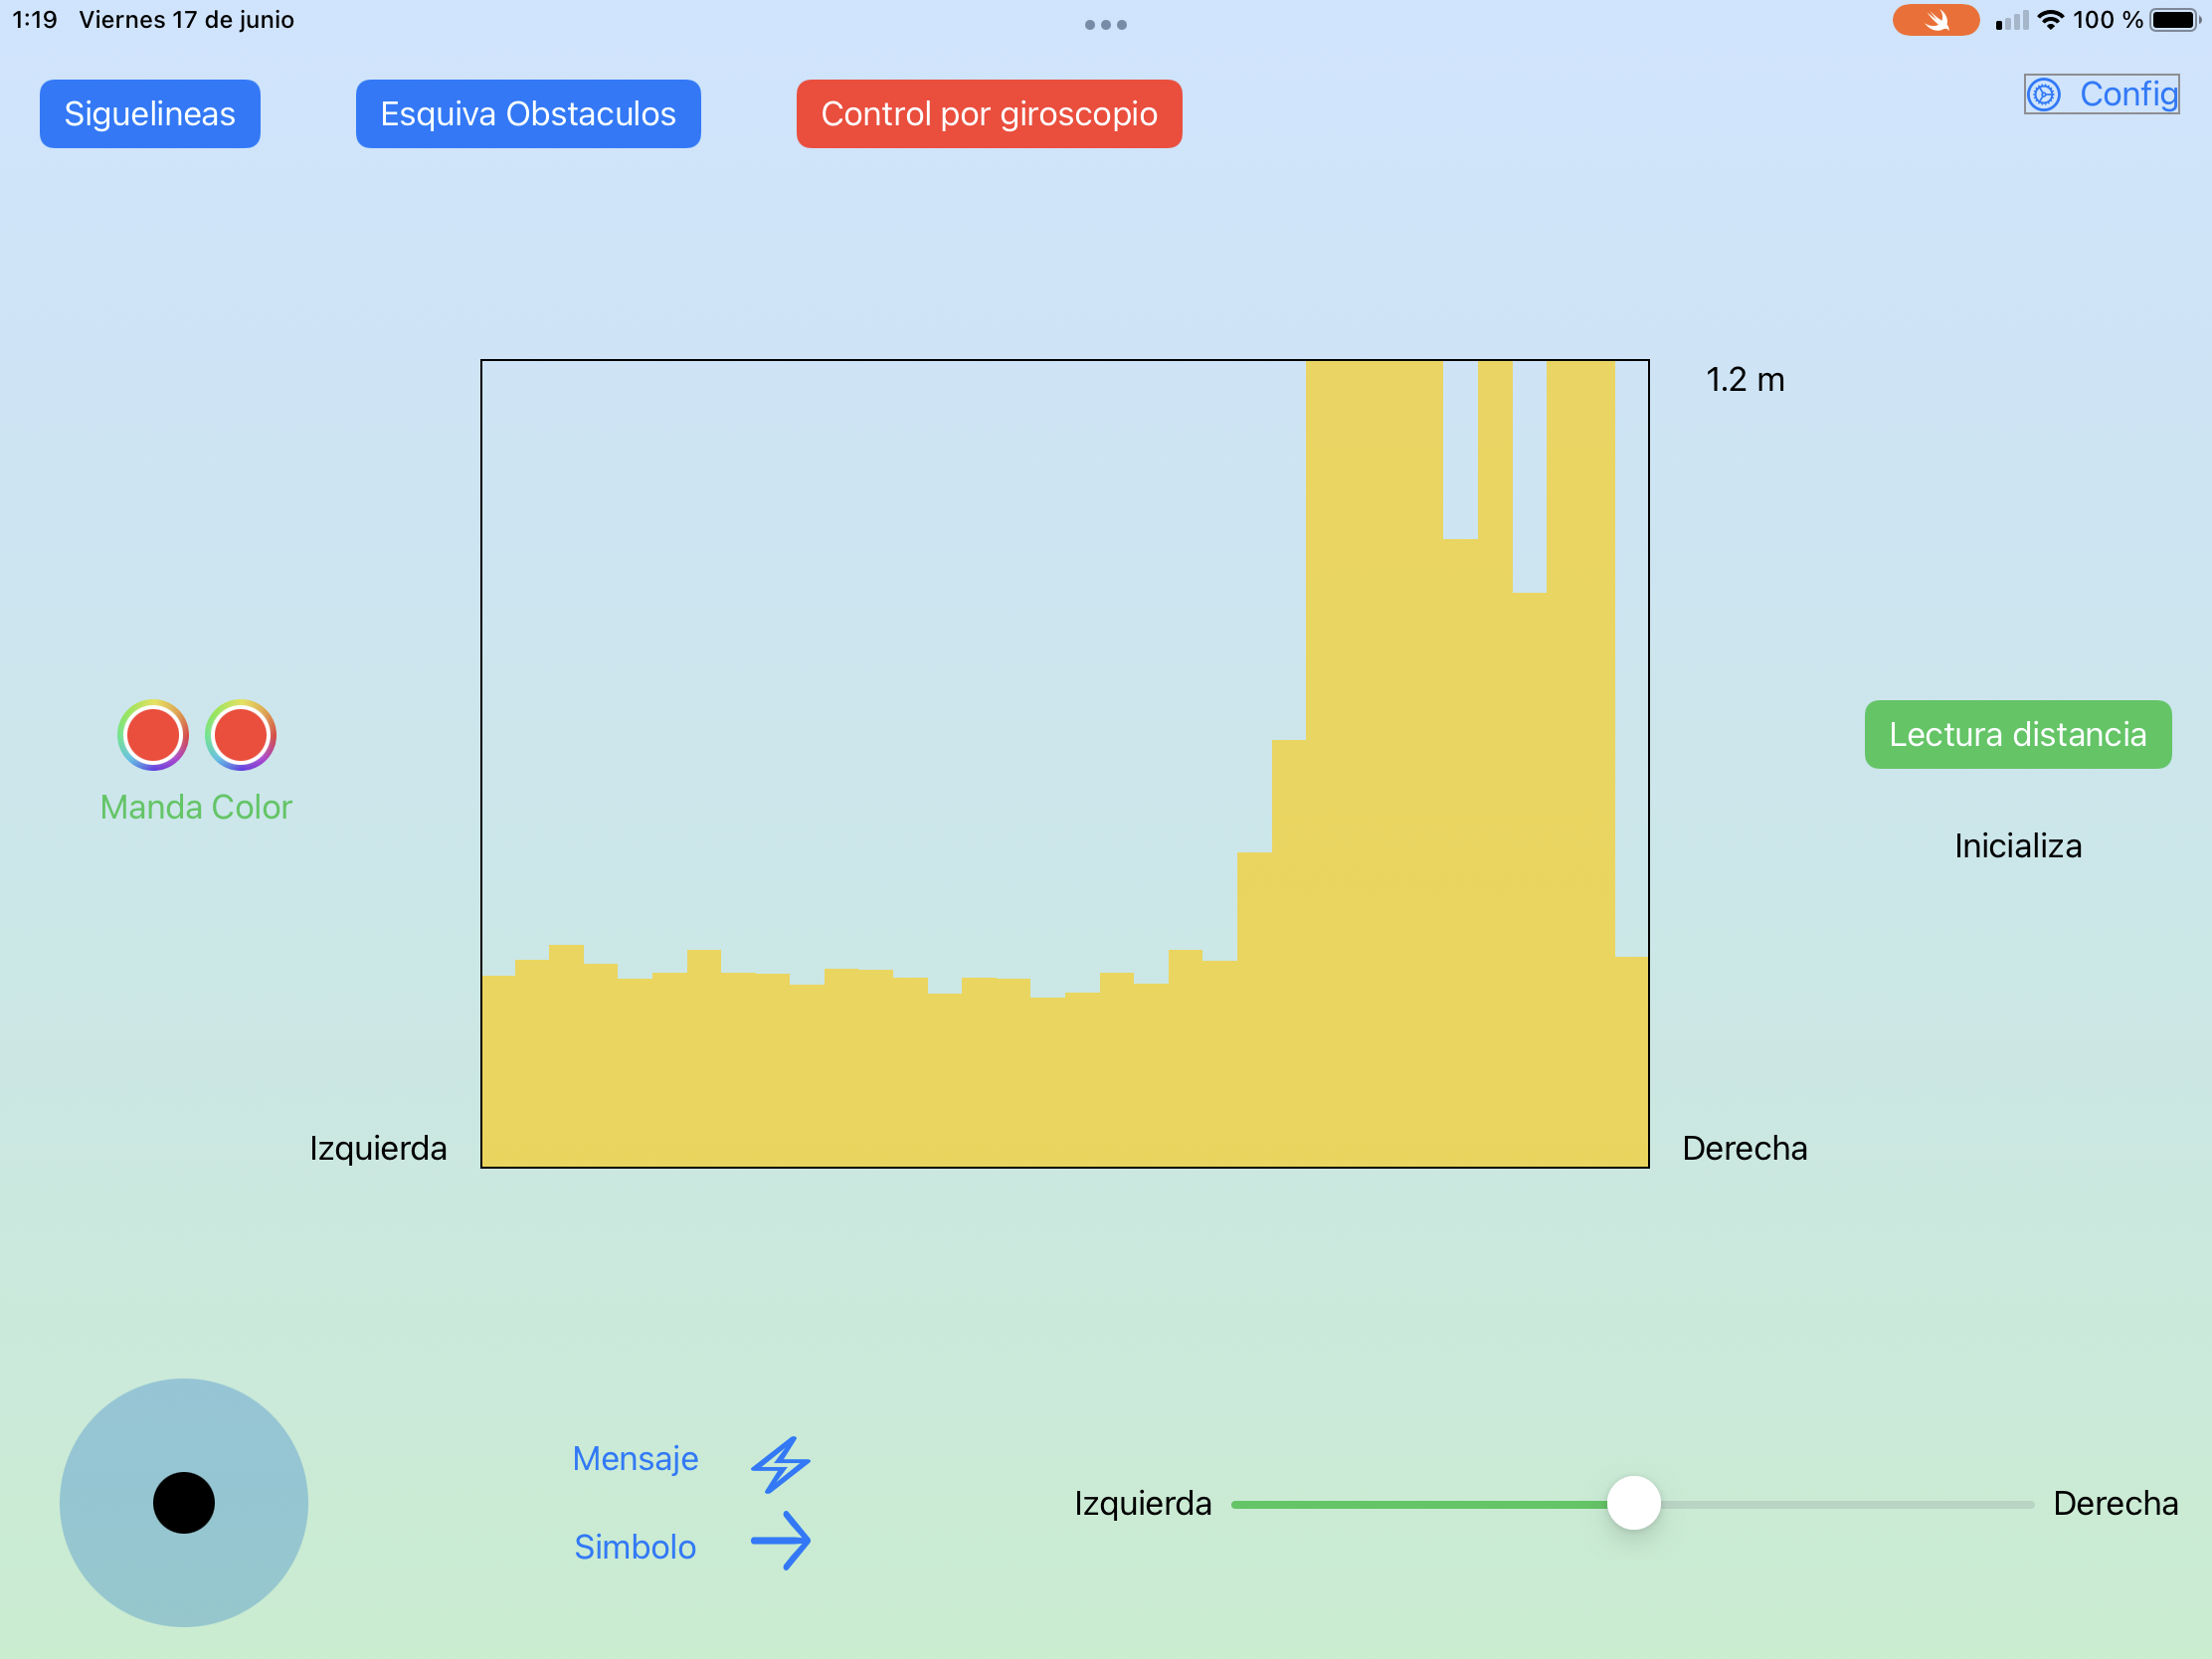
Task: Disable Control por giroscopio
Action: pos(988,114)
